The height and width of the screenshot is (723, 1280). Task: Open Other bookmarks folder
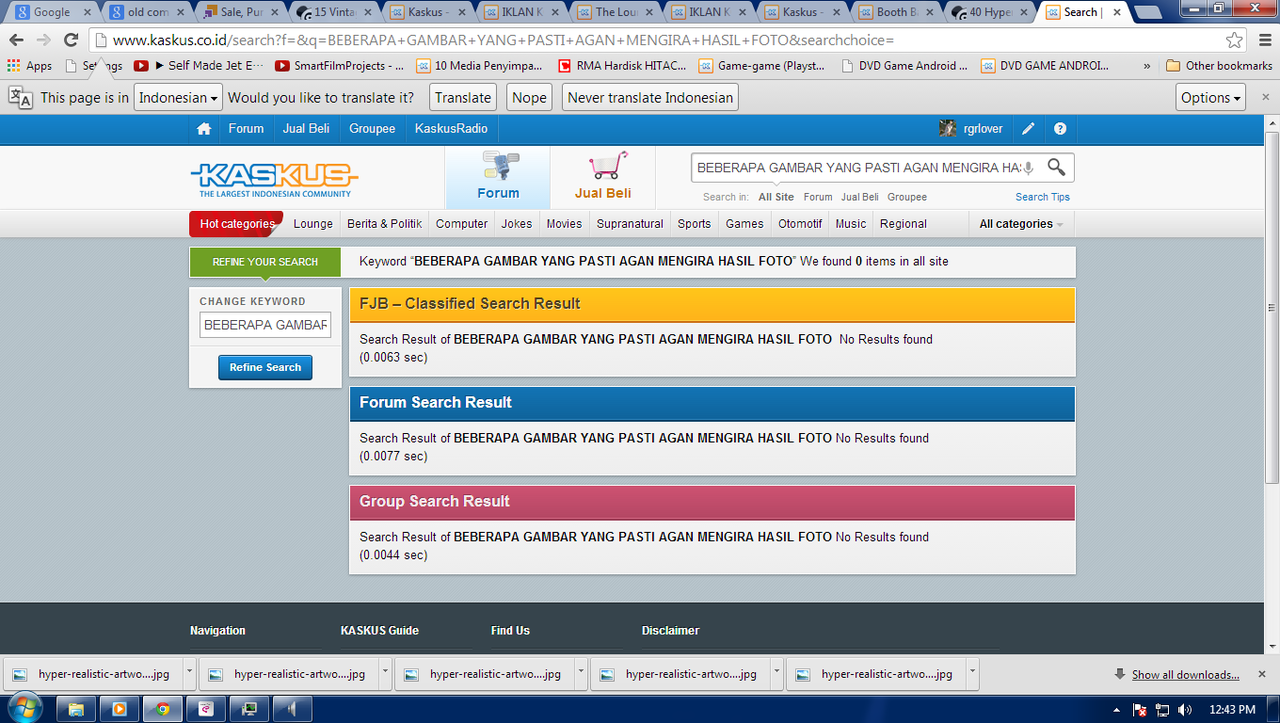coord(1219,66)
